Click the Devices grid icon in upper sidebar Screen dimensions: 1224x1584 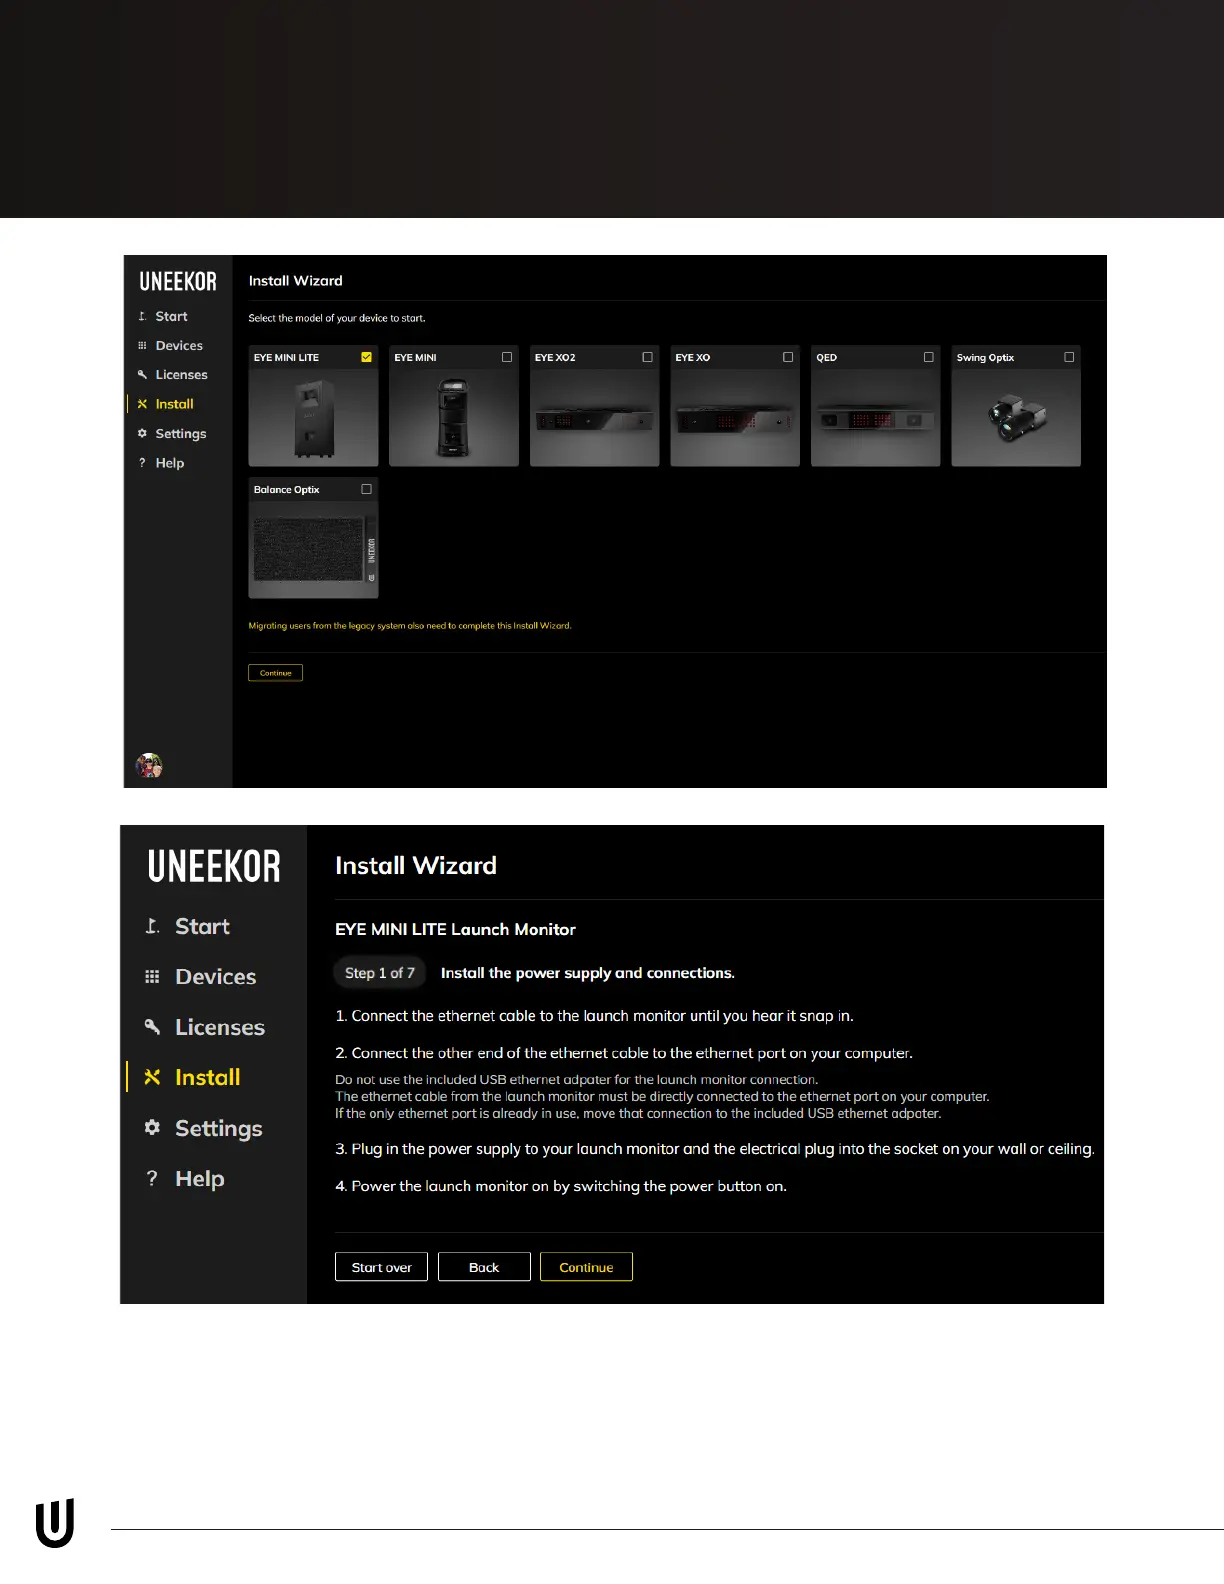click(x=142, y=346)
